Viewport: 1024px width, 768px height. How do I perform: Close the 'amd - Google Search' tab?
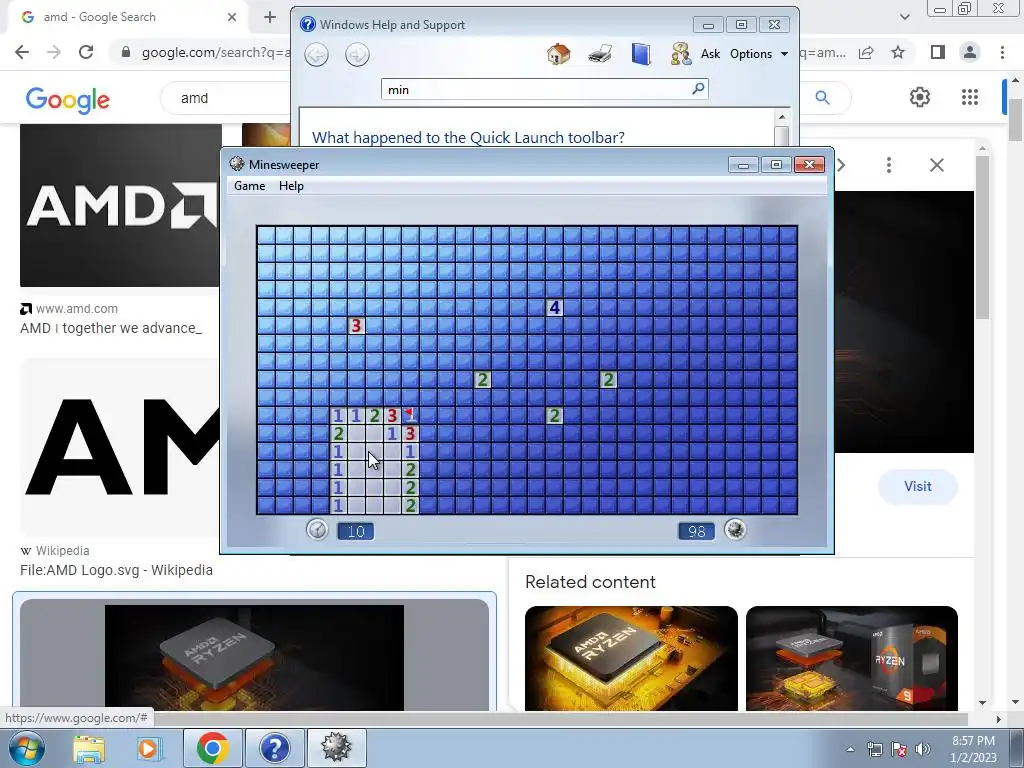[232, 17]
